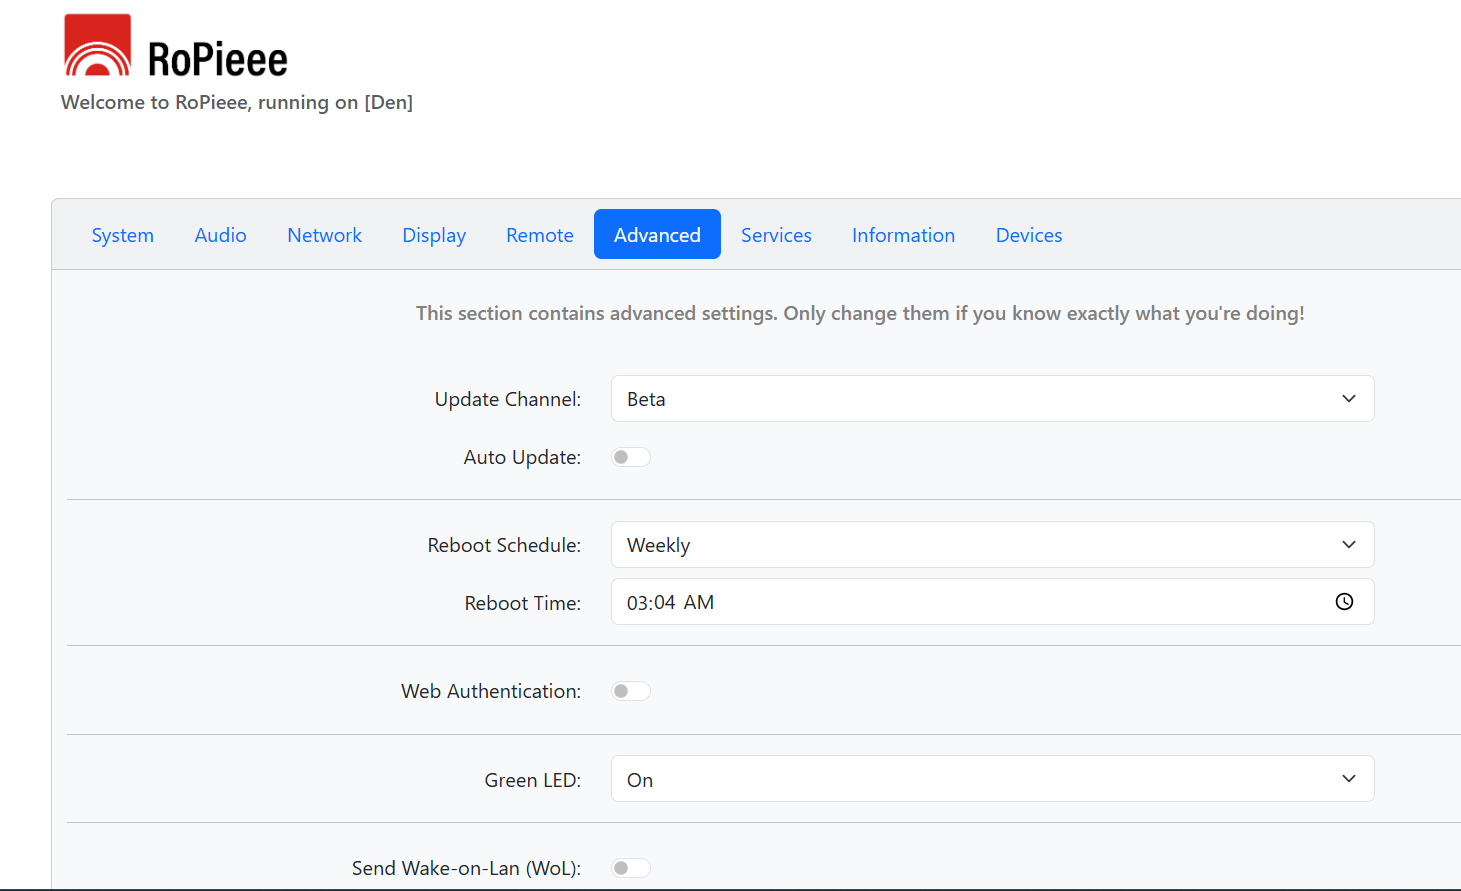Viewport: 1461px width, 891px height.
Task: Open the Green LED dropdown
Action: point(992,779)
